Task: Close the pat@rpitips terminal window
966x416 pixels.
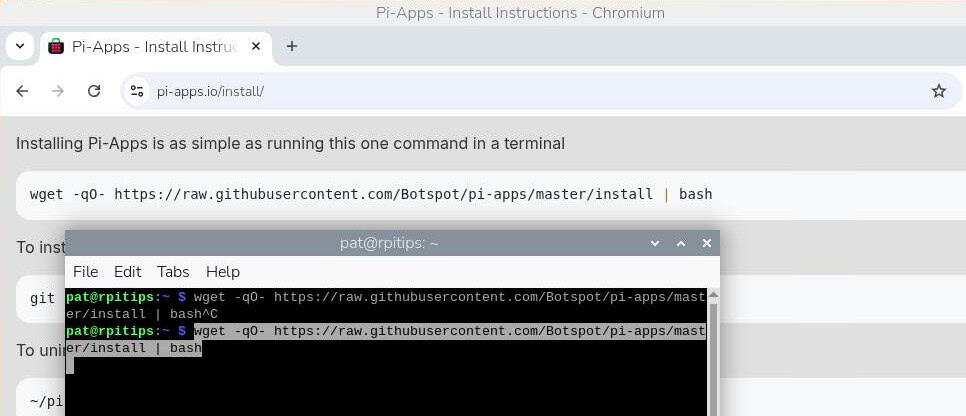Action: coord(707,243)
